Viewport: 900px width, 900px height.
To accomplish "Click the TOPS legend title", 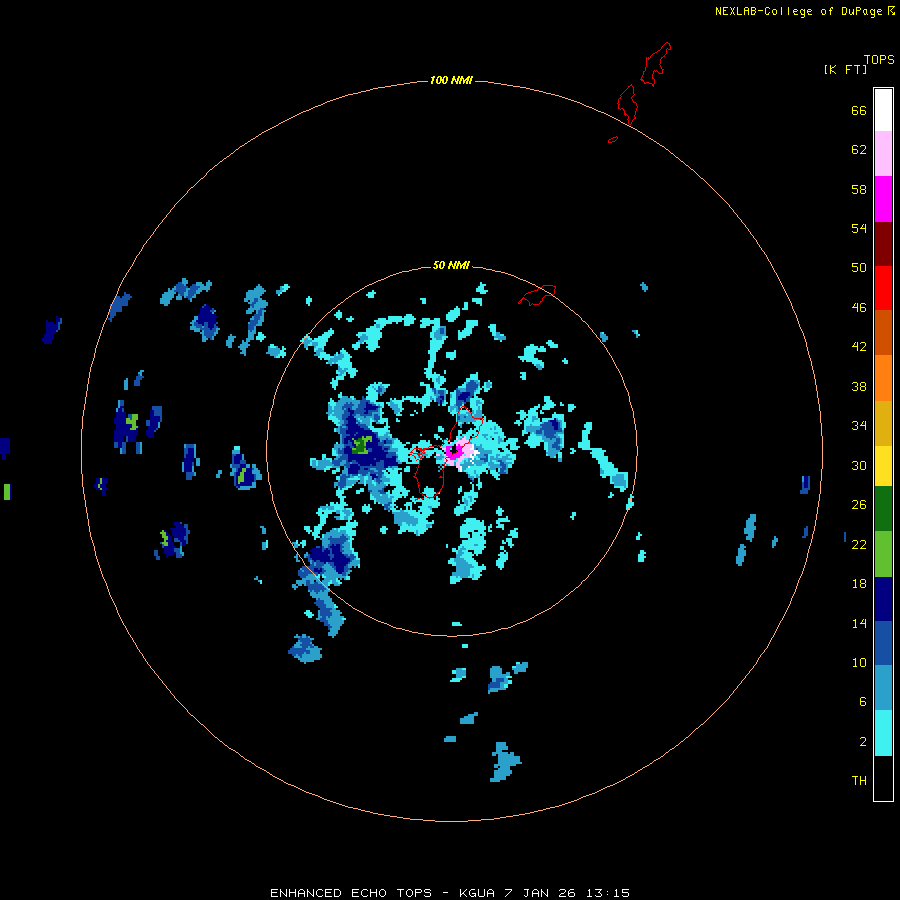I will pyautogui.click(x=879, y=59).
